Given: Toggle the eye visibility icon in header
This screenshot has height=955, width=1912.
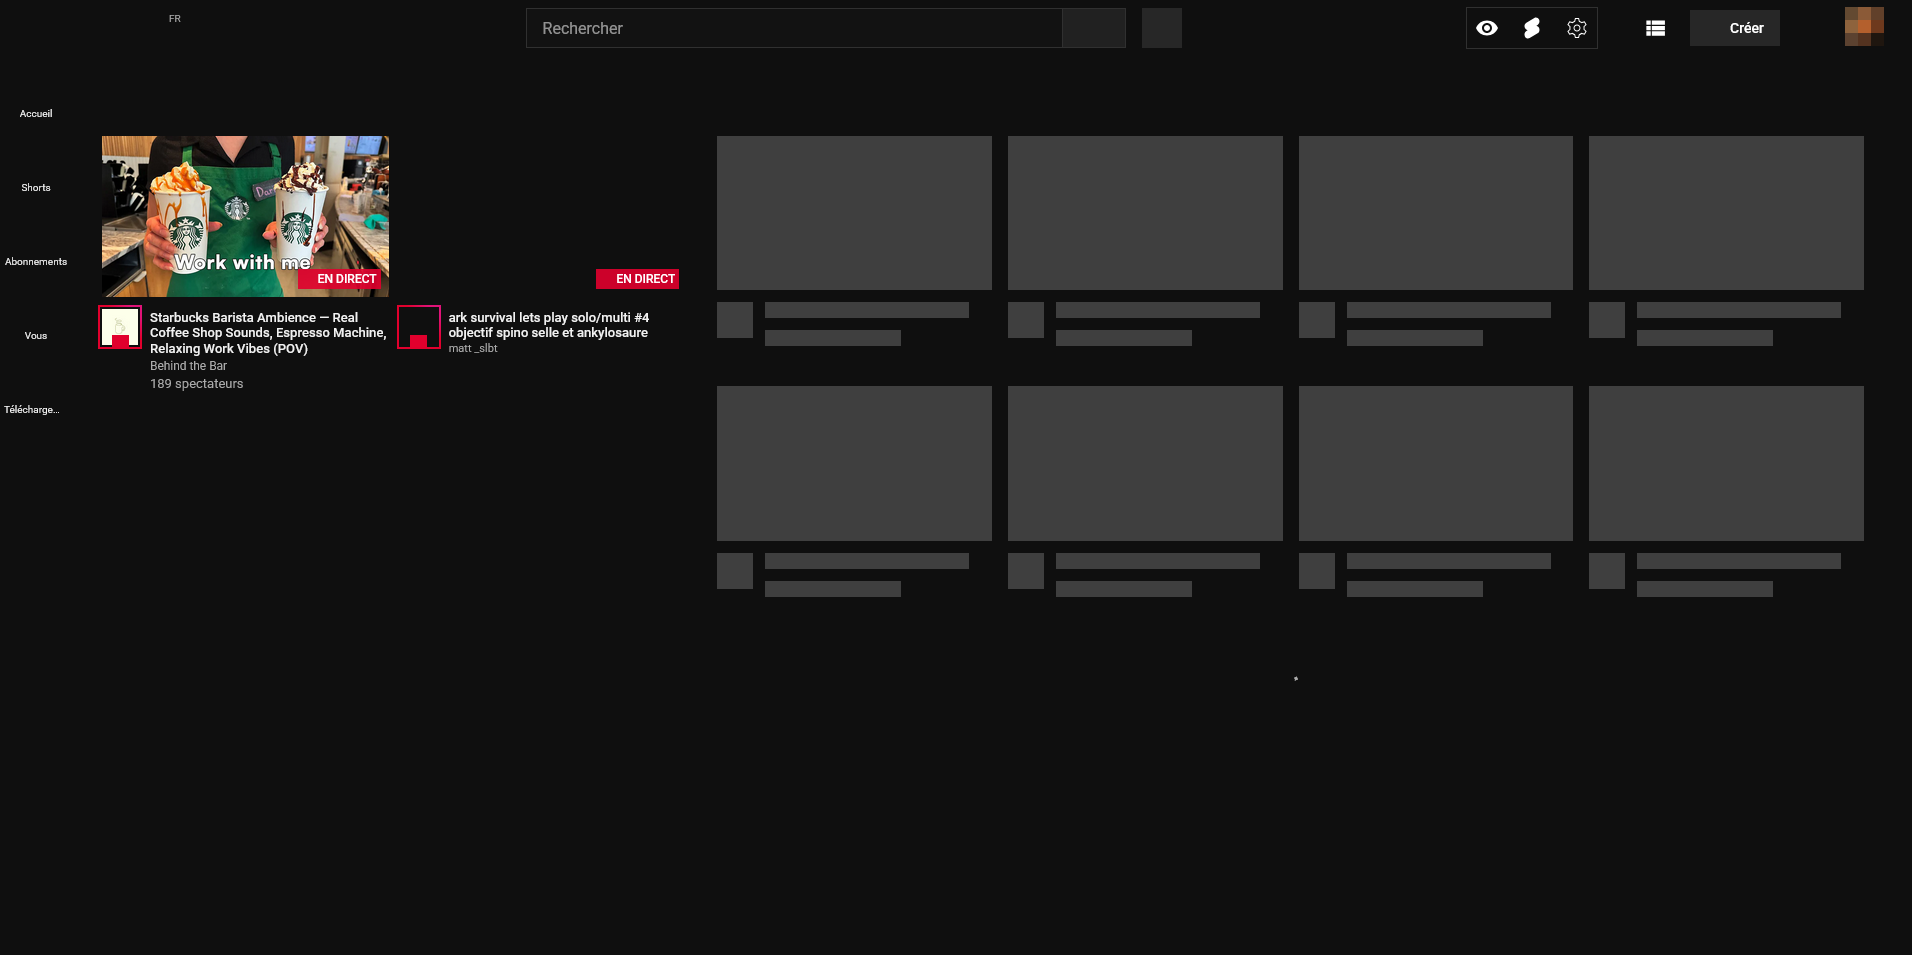Looking at the screenshot, I should [1487, 28].
